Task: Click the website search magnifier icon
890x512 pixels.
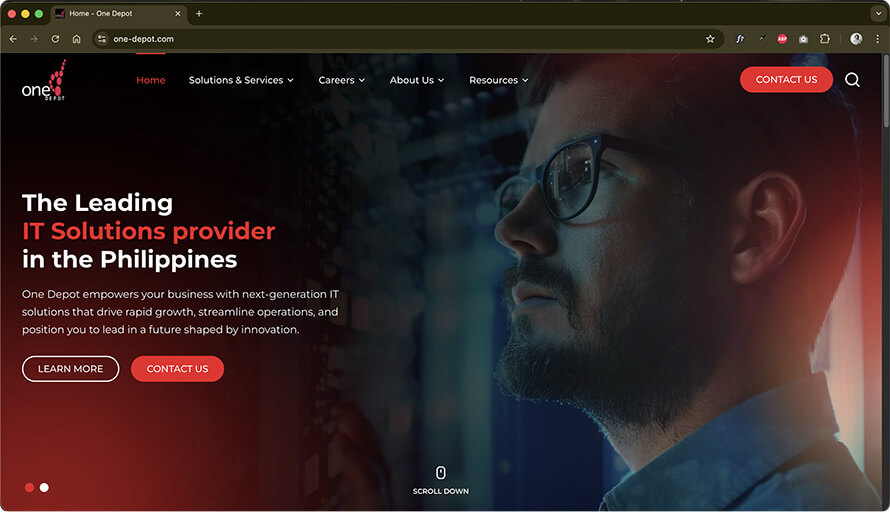Action: click(852, 80)
